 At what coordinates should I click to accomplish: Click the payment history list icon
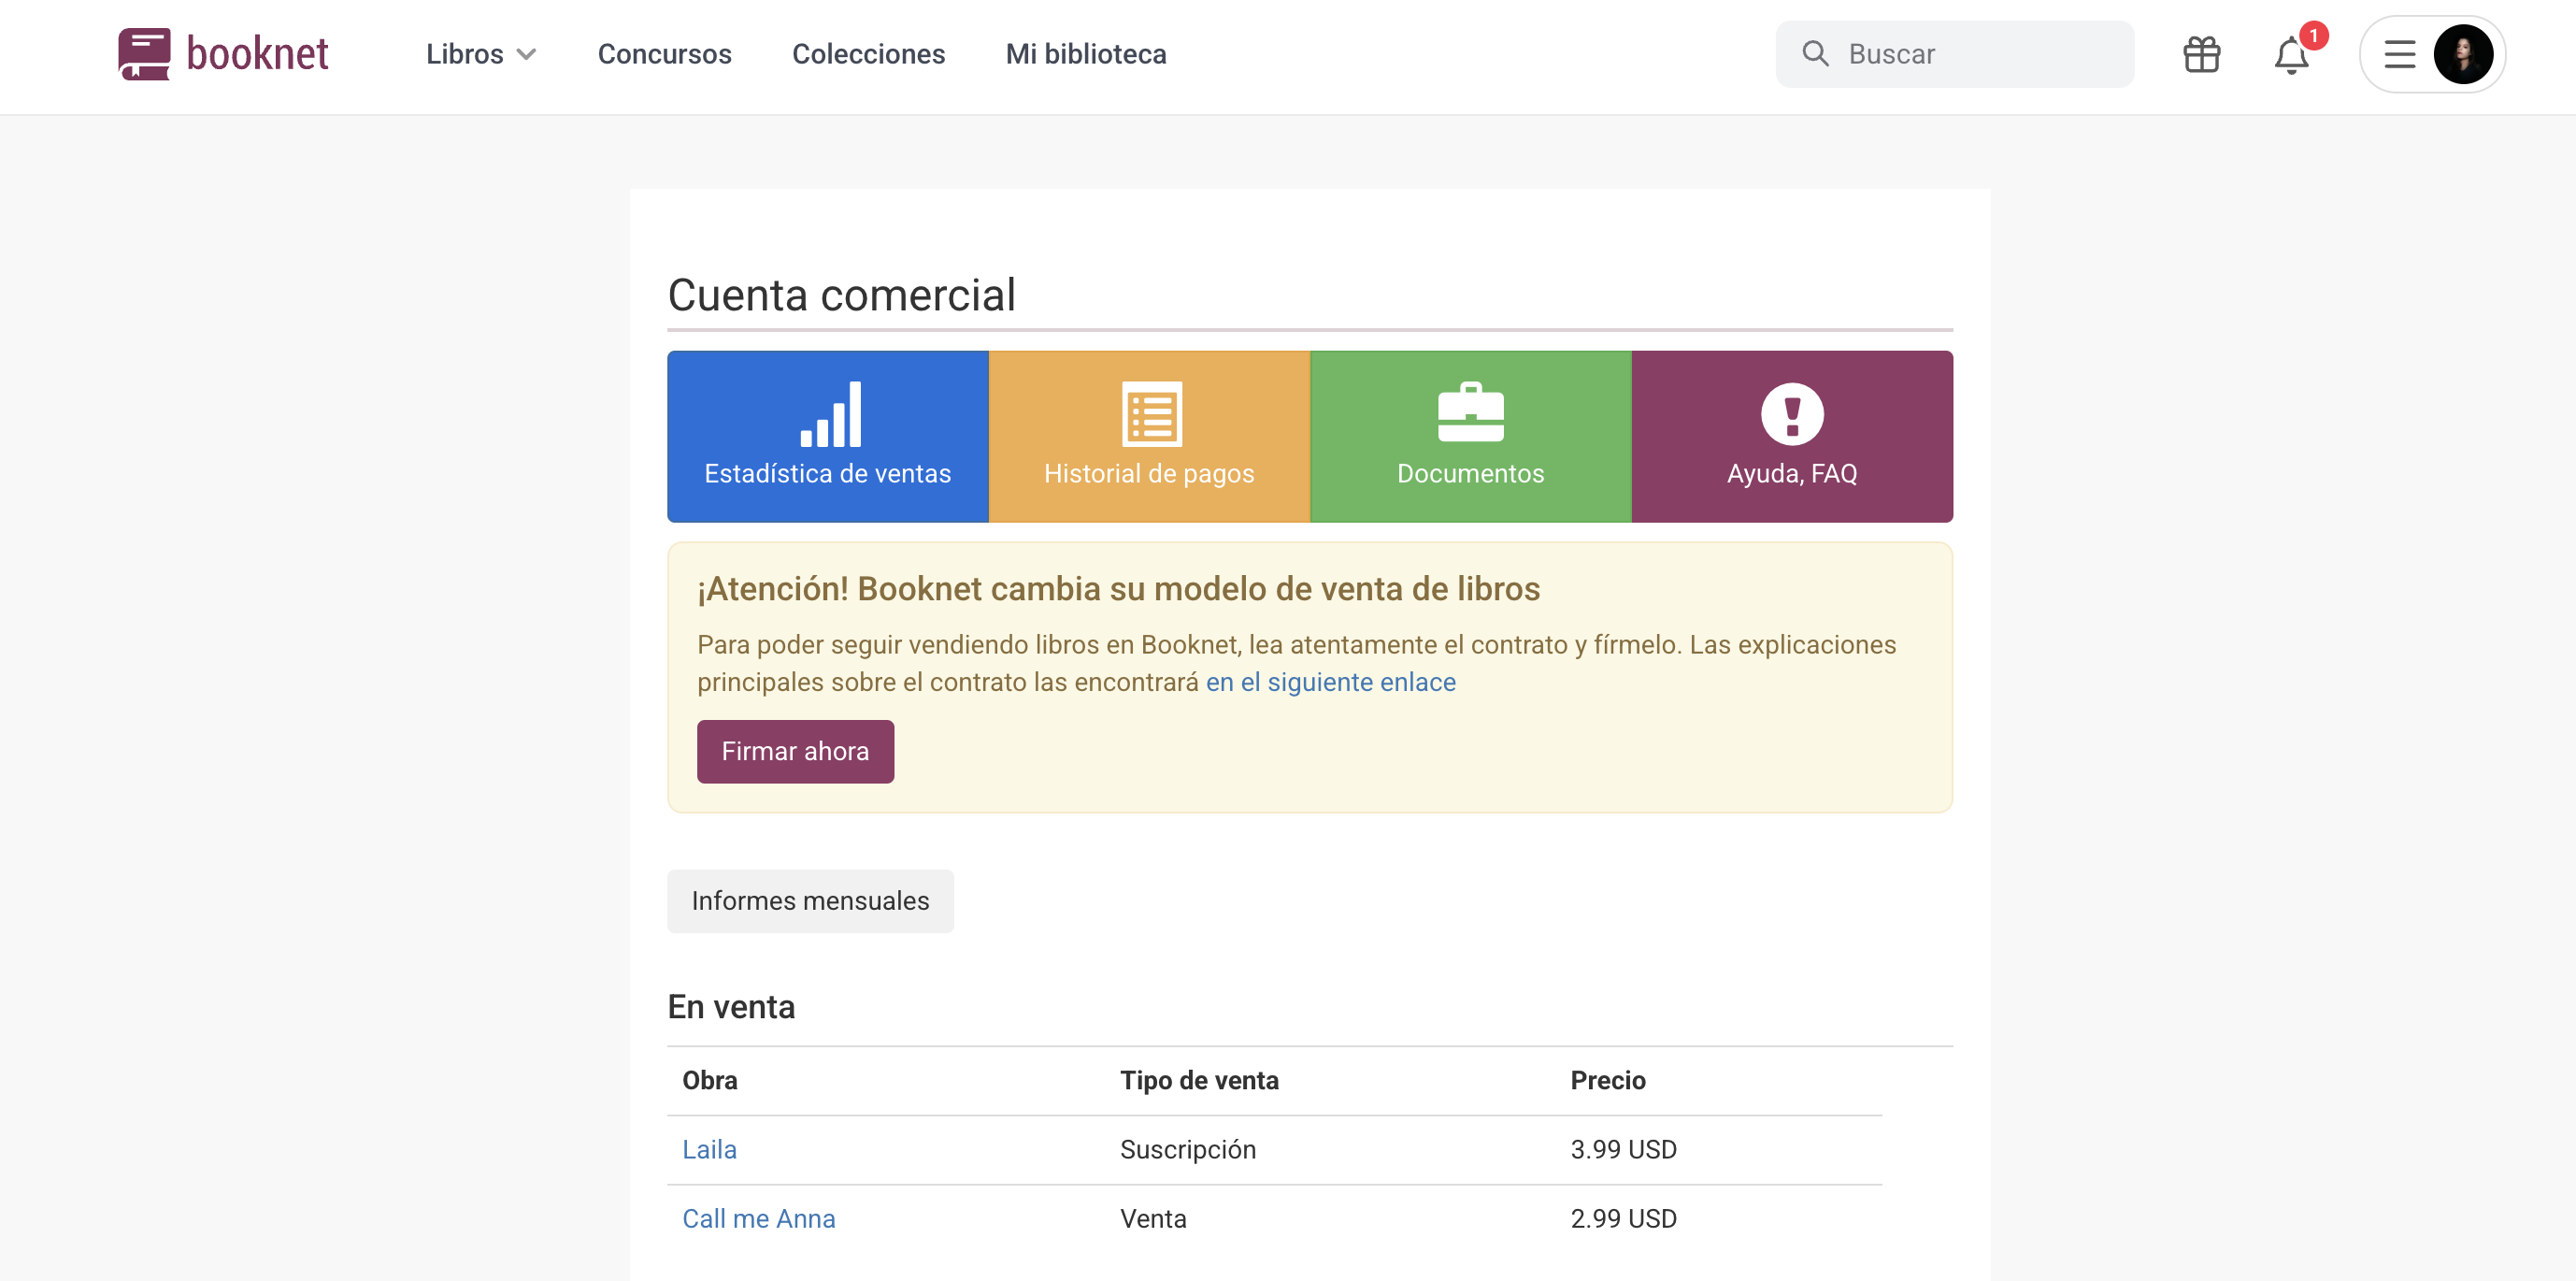(1151, 414)
